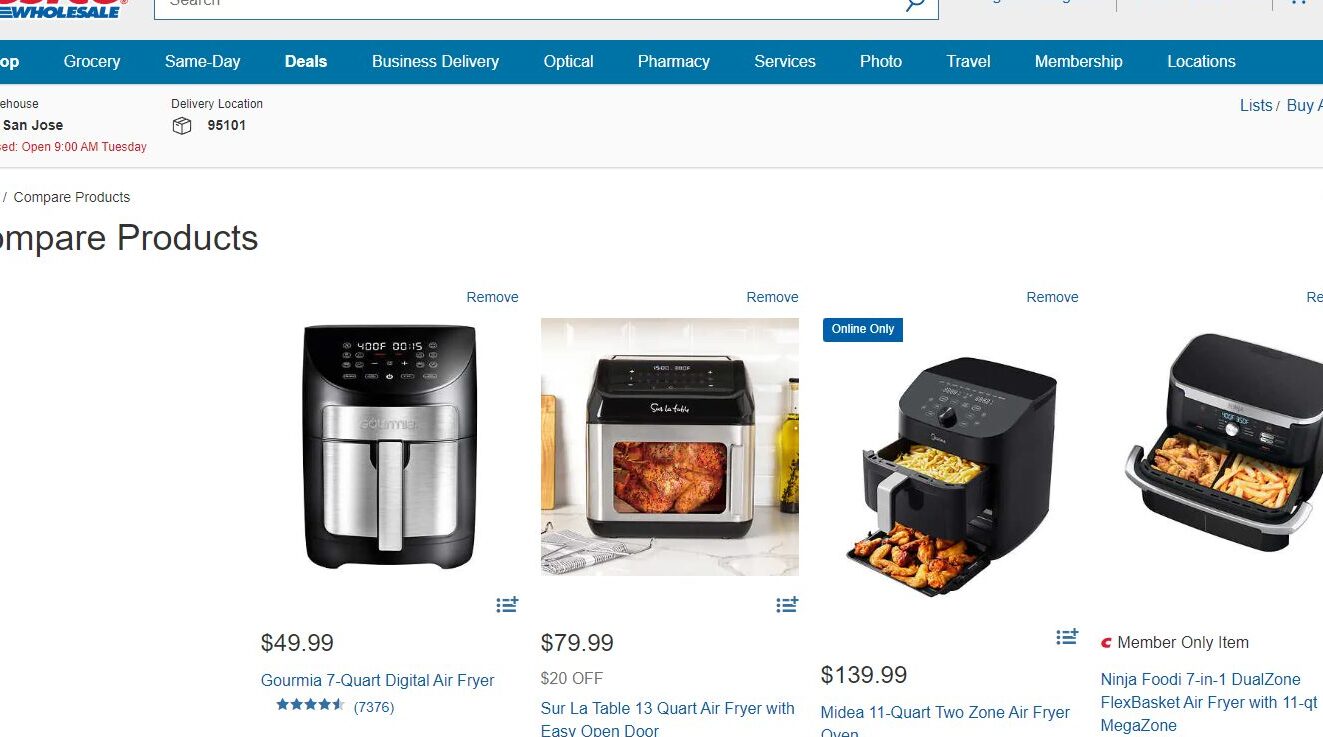Image resolution: width=1323 pixels, height=737 pixels.
Task: Remove Sur La Table fryer from comparison
Action: point(772,297)
